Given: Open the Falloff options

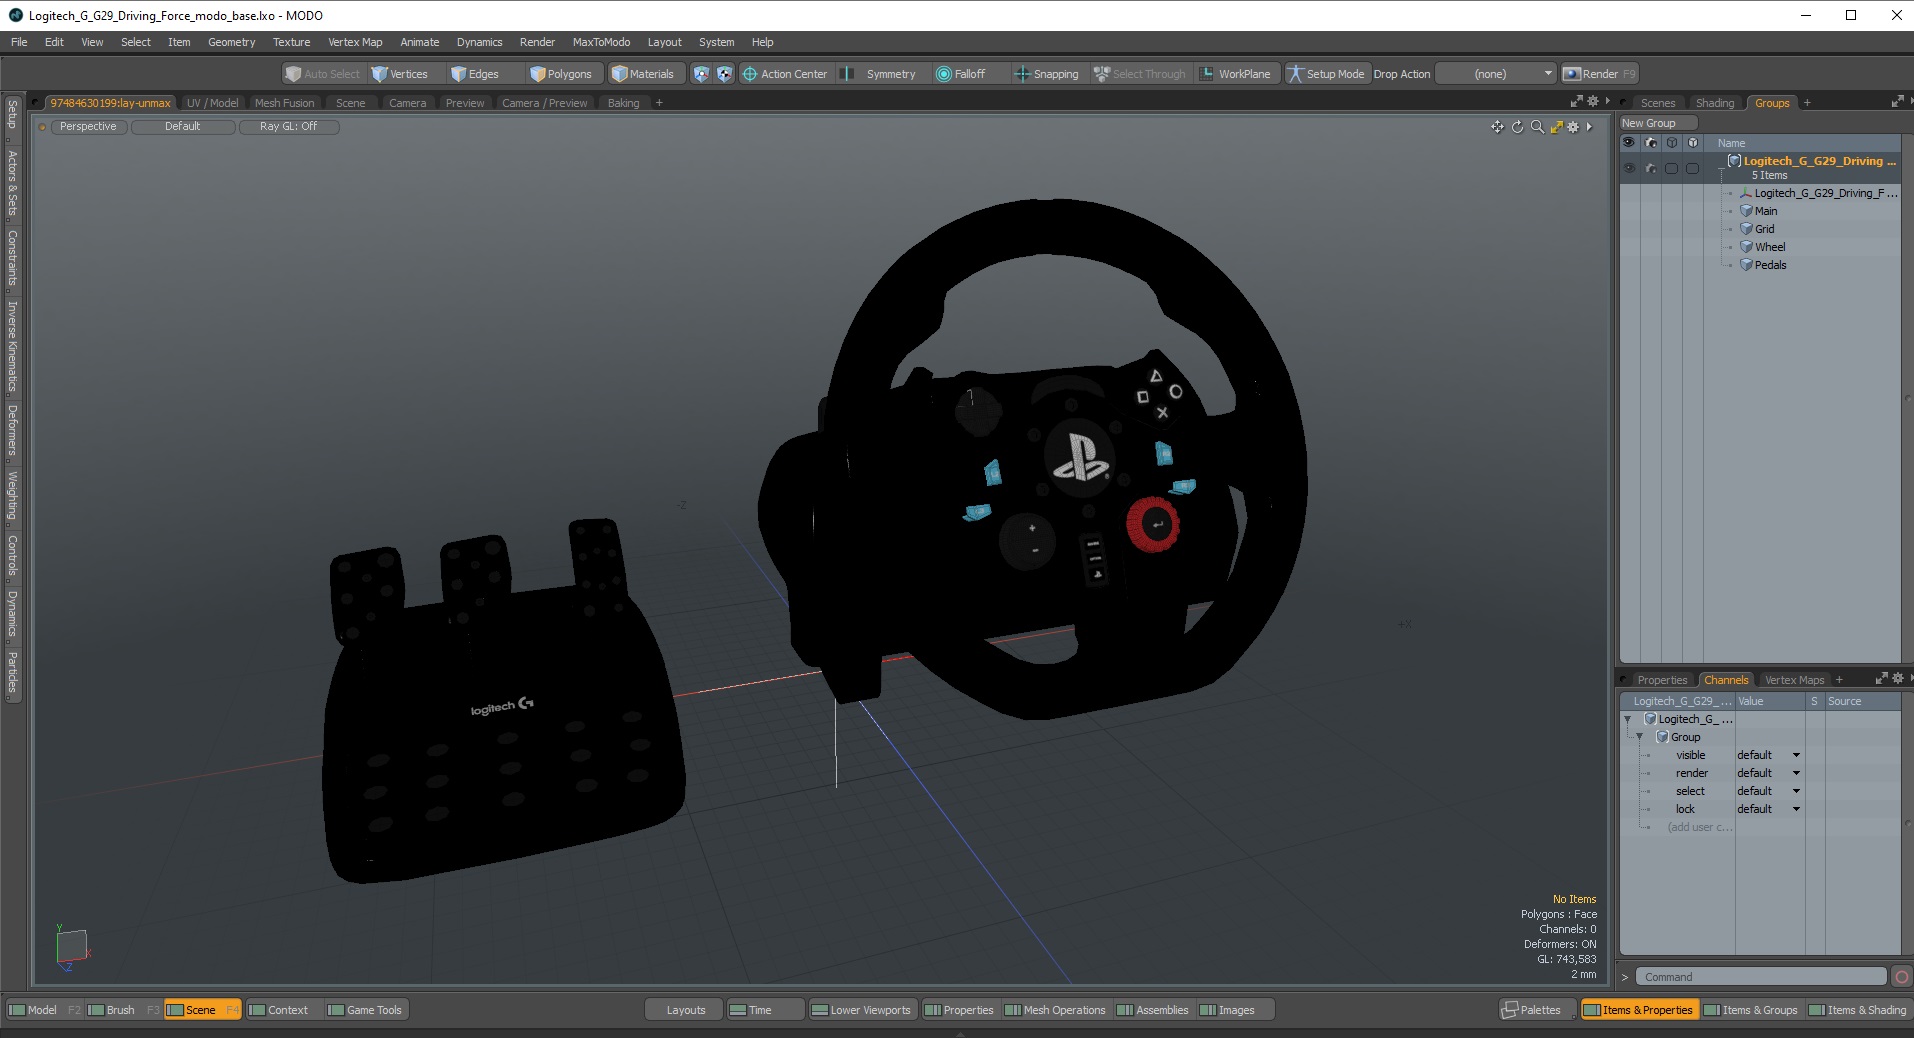Looking at the screenshot, I should [x=960, y=74].
